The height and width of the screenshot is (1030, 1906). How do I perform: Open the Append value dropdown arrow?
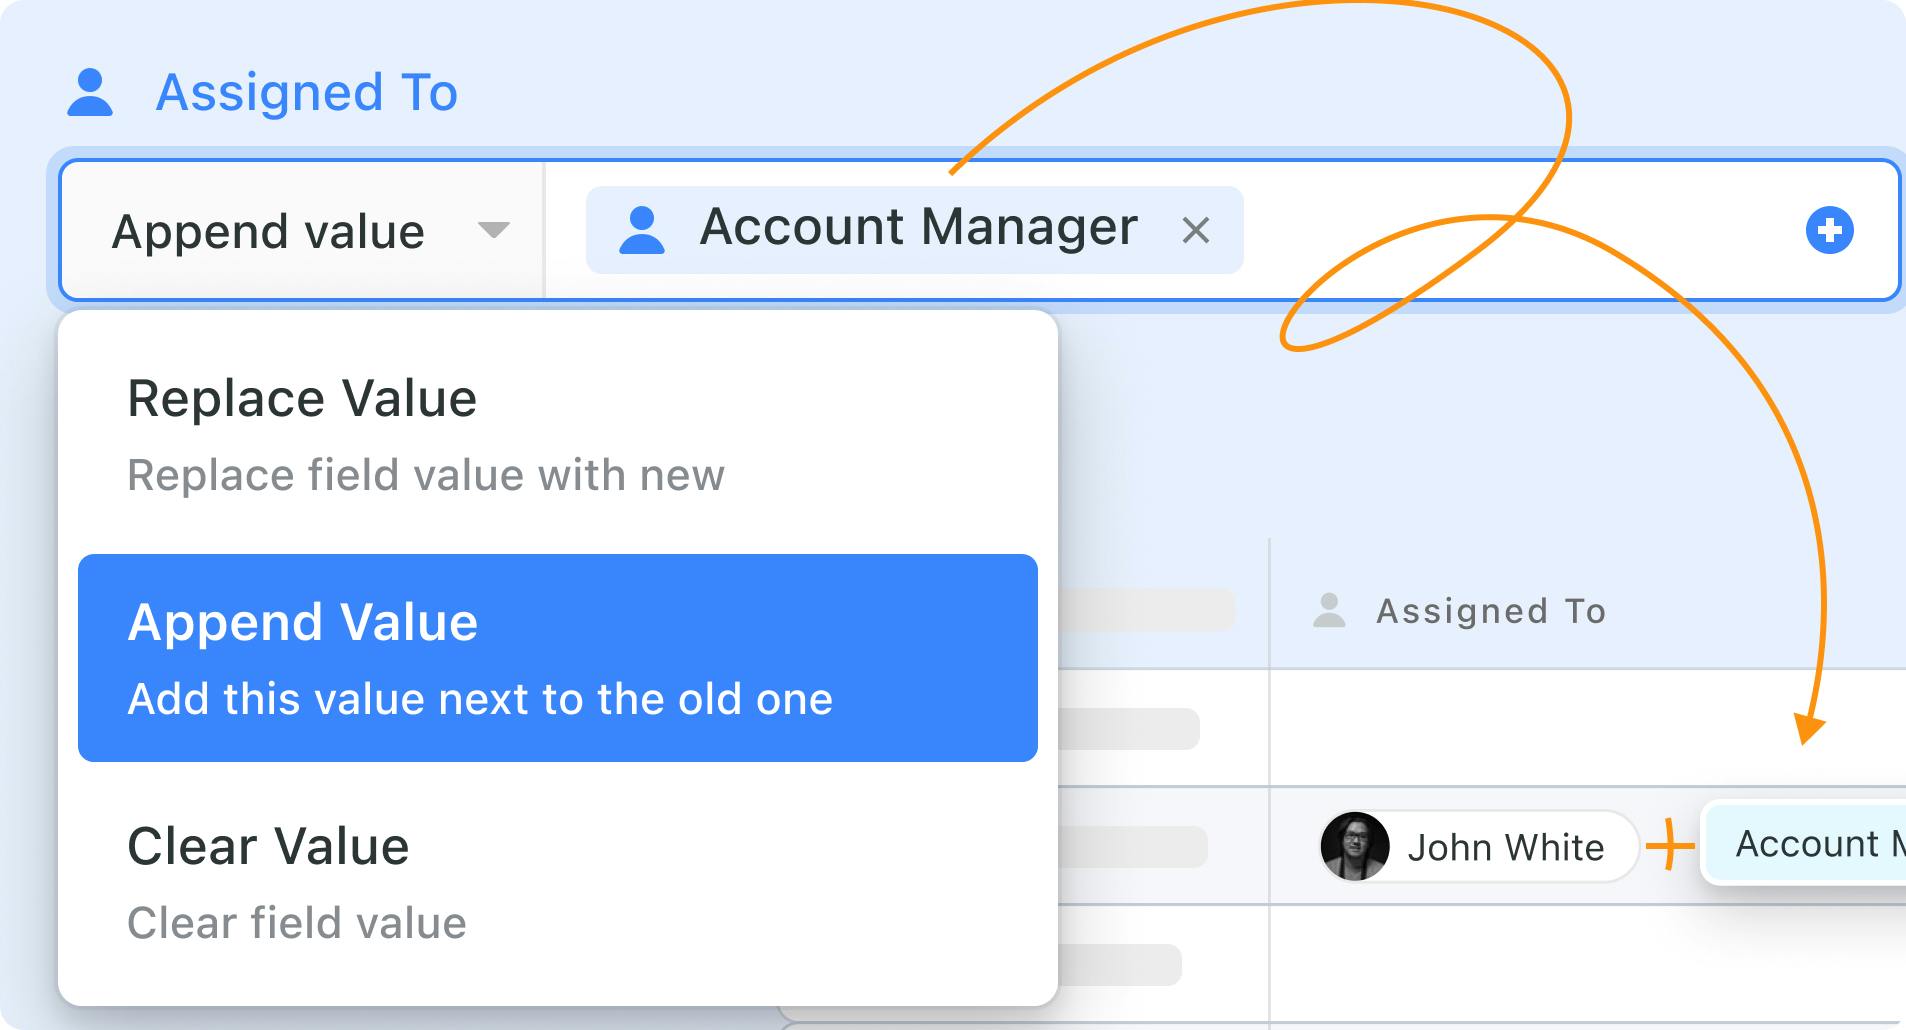(493, 231)
